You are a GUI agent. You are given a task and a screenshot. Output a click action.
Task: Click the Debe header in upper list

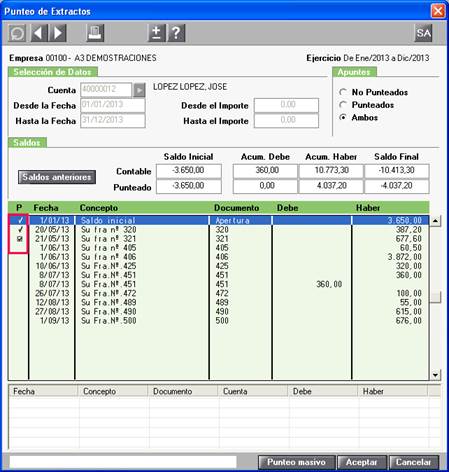[x=287, y=208]
